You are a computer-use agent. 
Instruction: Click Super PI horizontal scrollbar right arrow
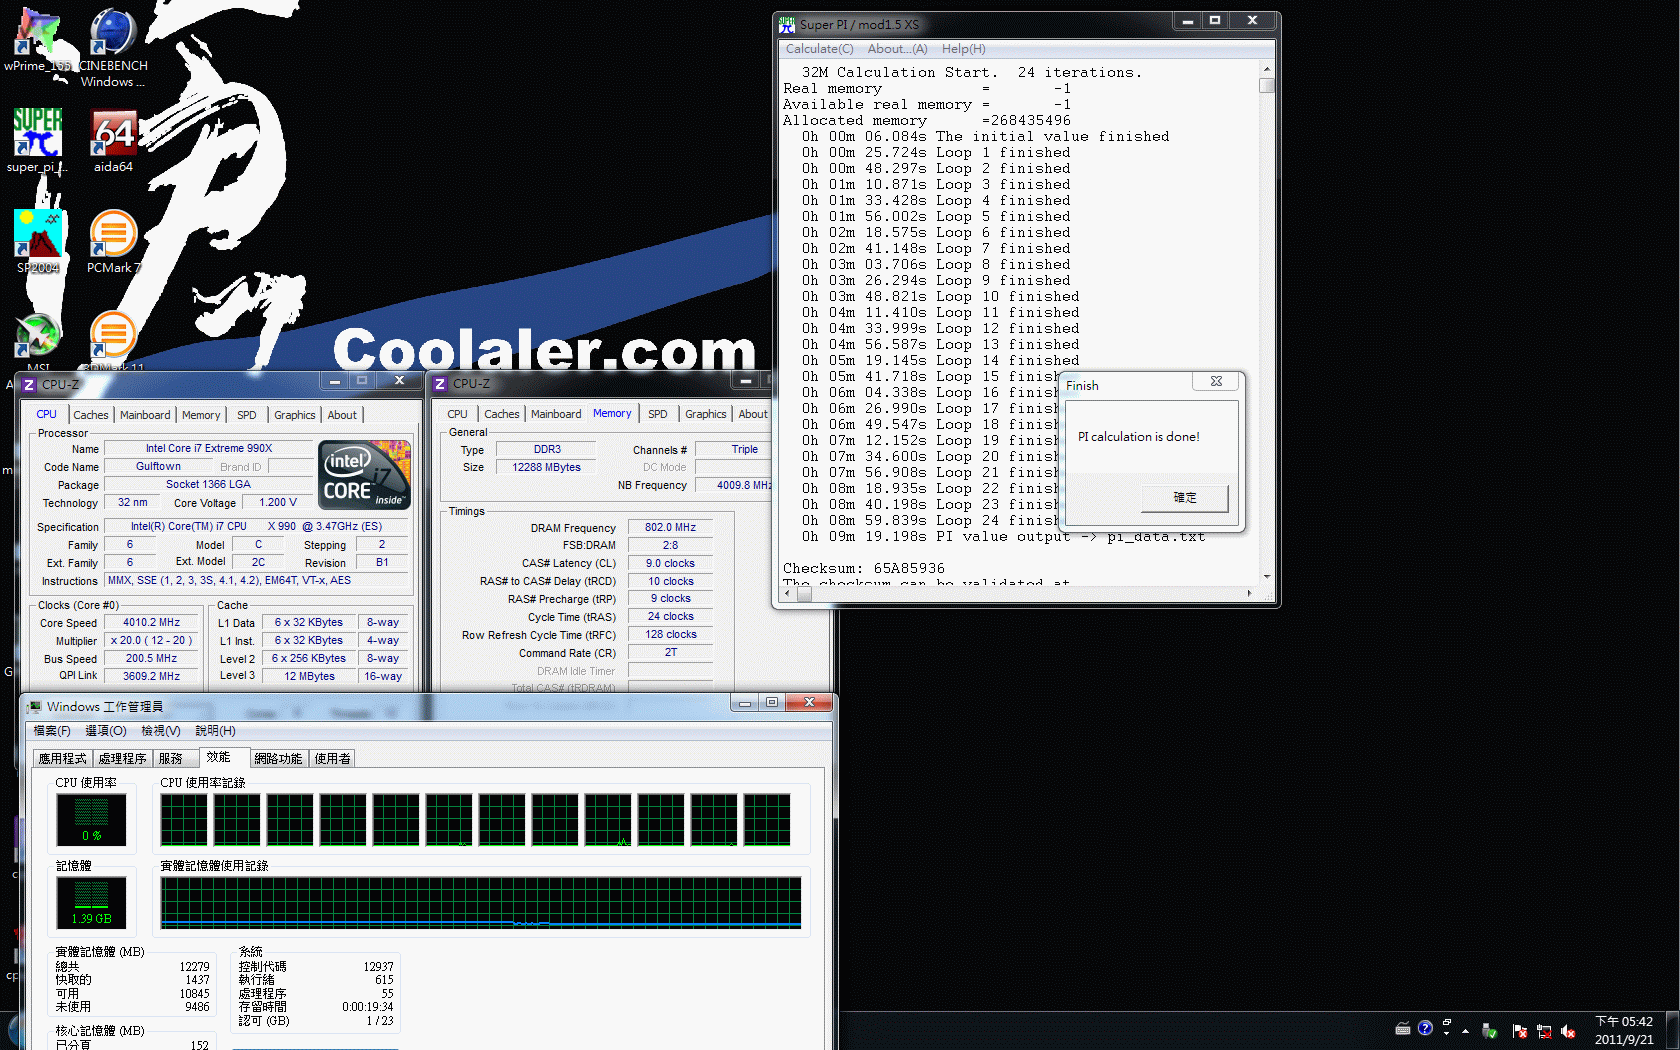[1250, 593]
